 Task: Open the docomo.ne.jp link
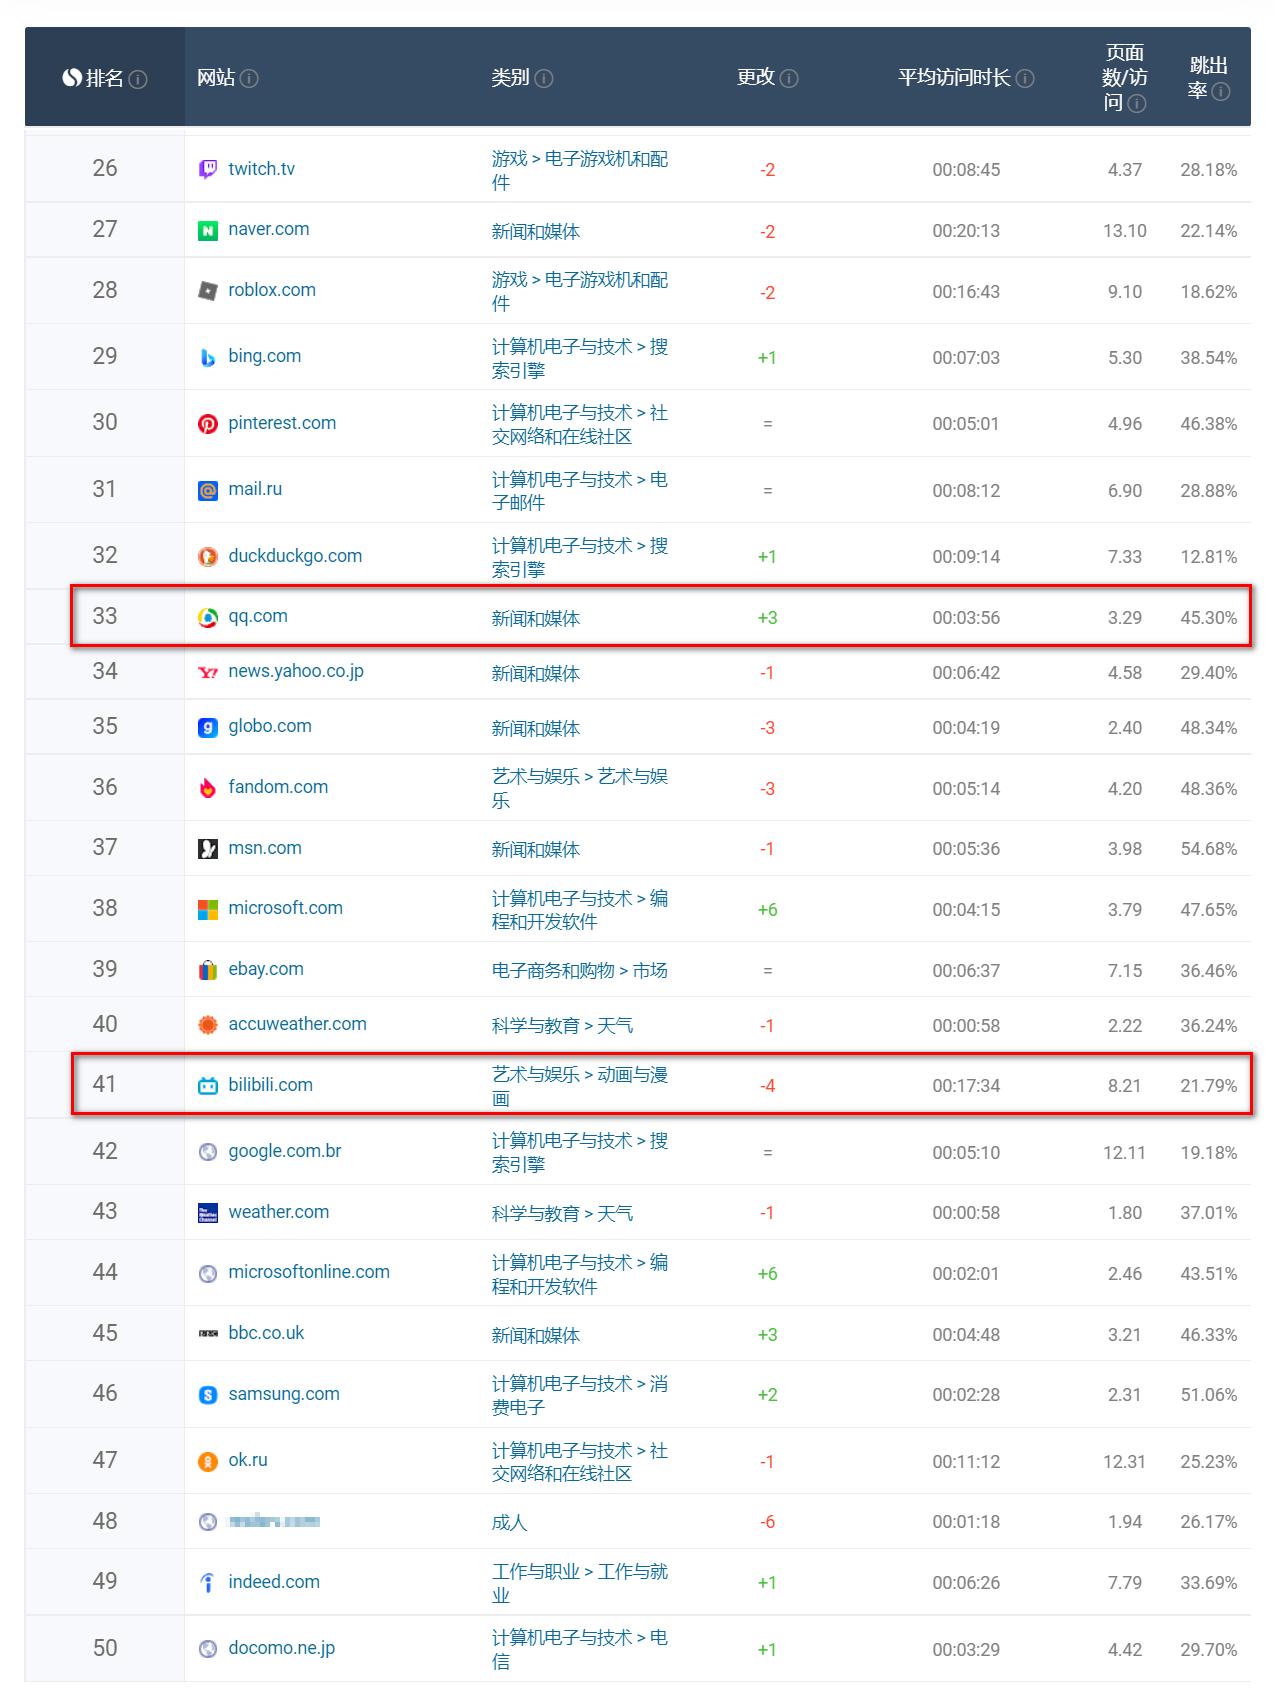(282, 1648)
